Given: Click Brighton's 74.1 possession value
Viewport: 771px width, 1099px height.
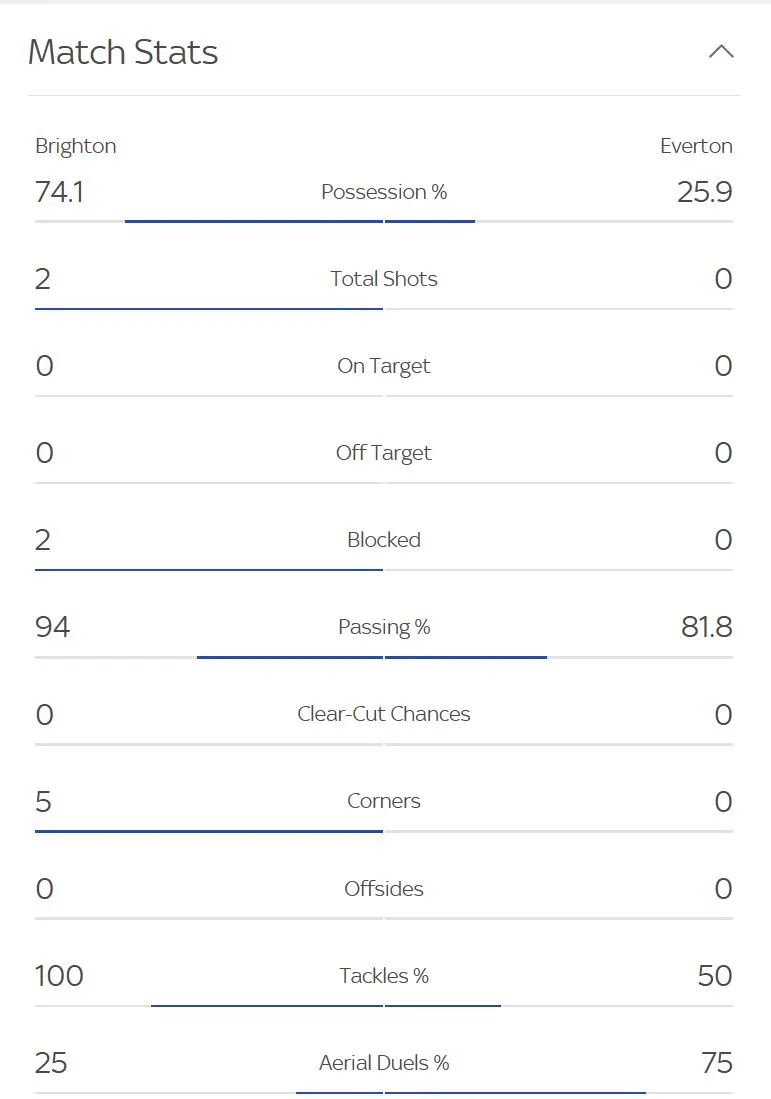Looking at the screenshot, I should click(59, 192).
